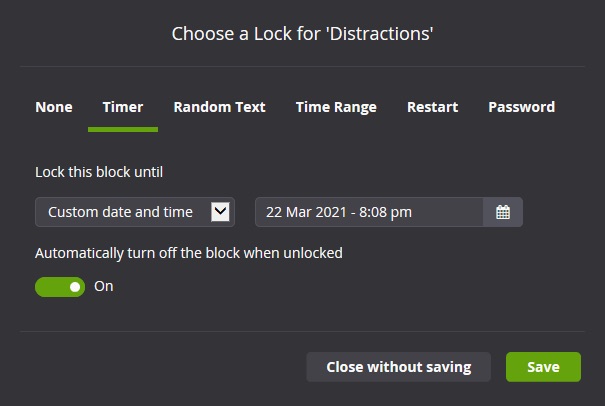Open the calendar date picker icon
The height and width of the screenshot is (406, 605).
pos(503,212)
